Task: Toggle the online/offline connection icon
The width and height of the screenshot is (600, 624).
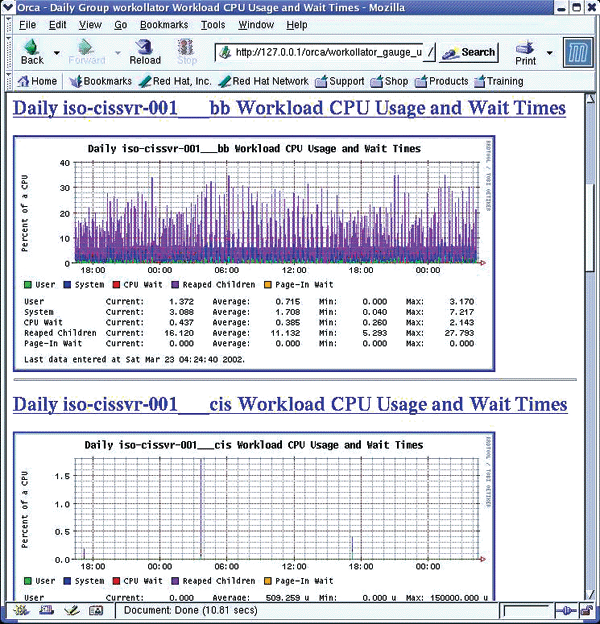Action: pos(563,610)
